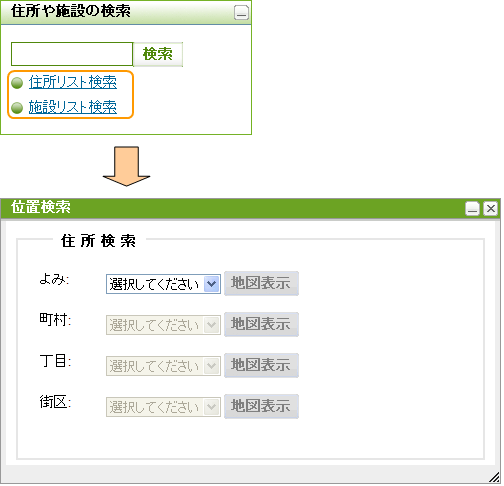
Task: Click the 住所や施設の検索 panel header
Action: [117, 12]
